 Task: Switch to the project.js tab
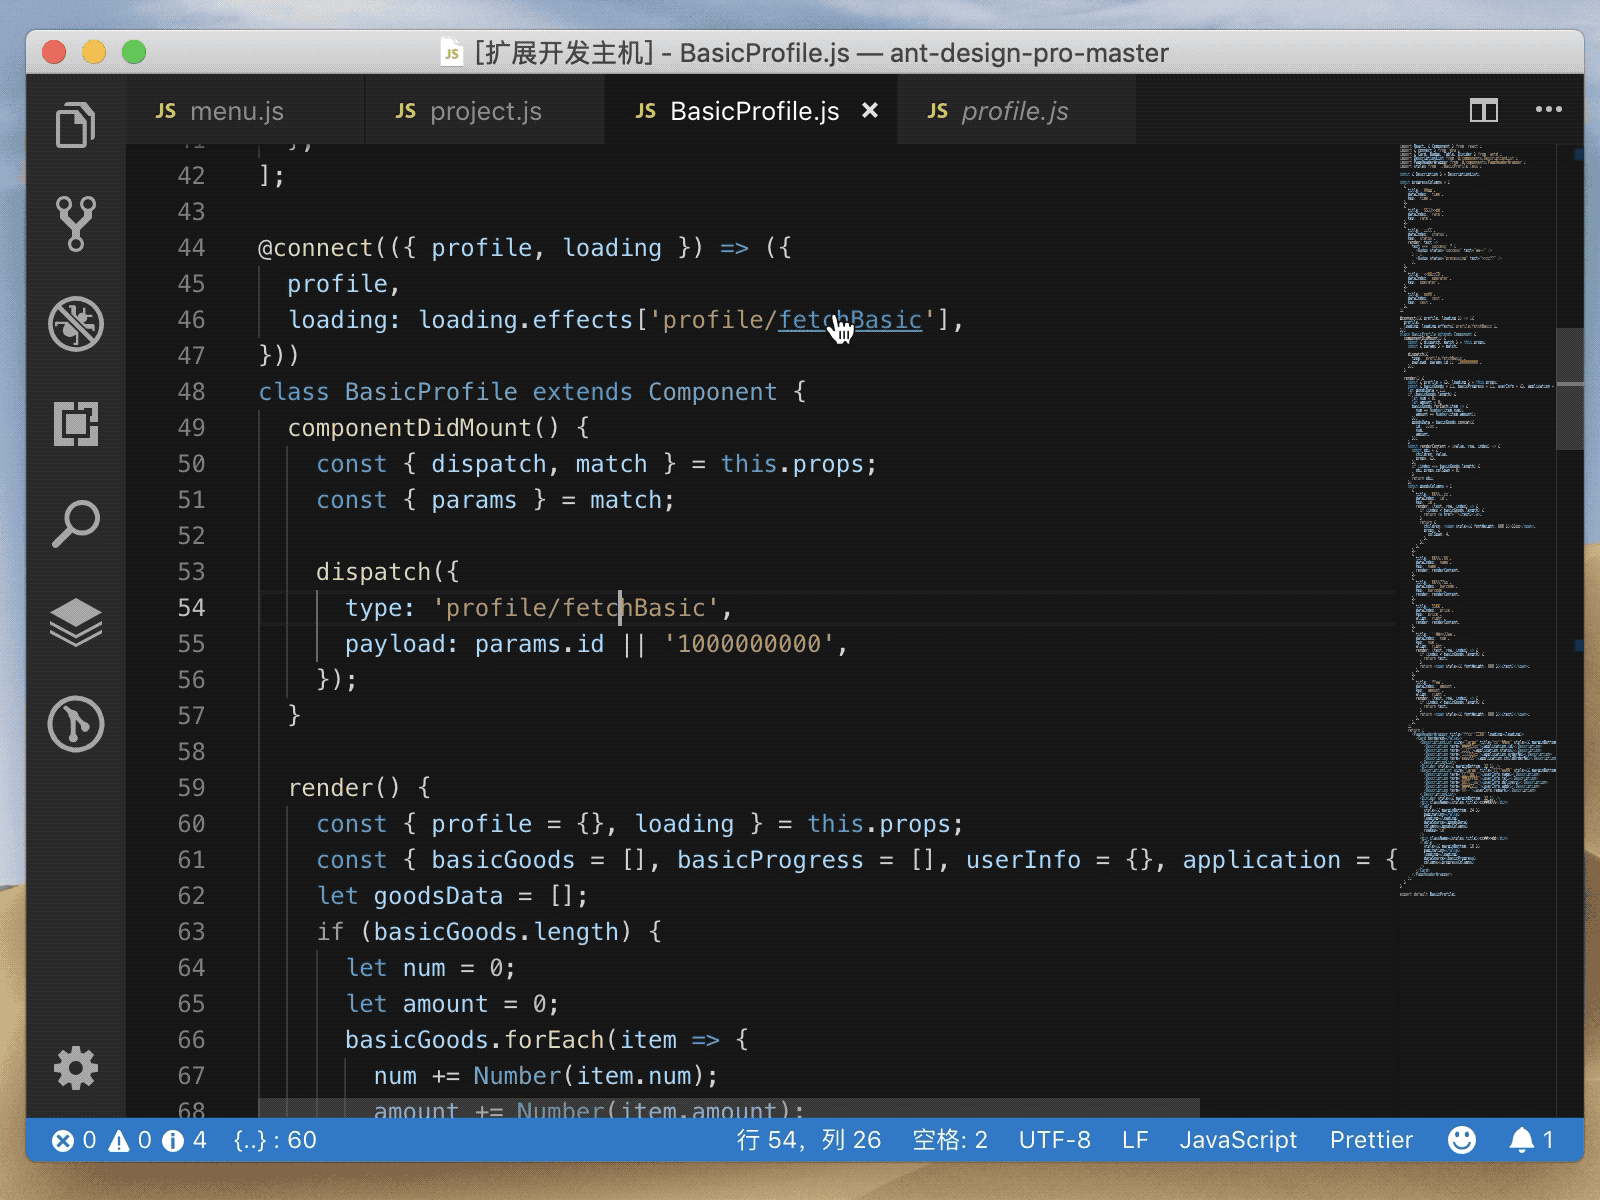click(485, 110)
